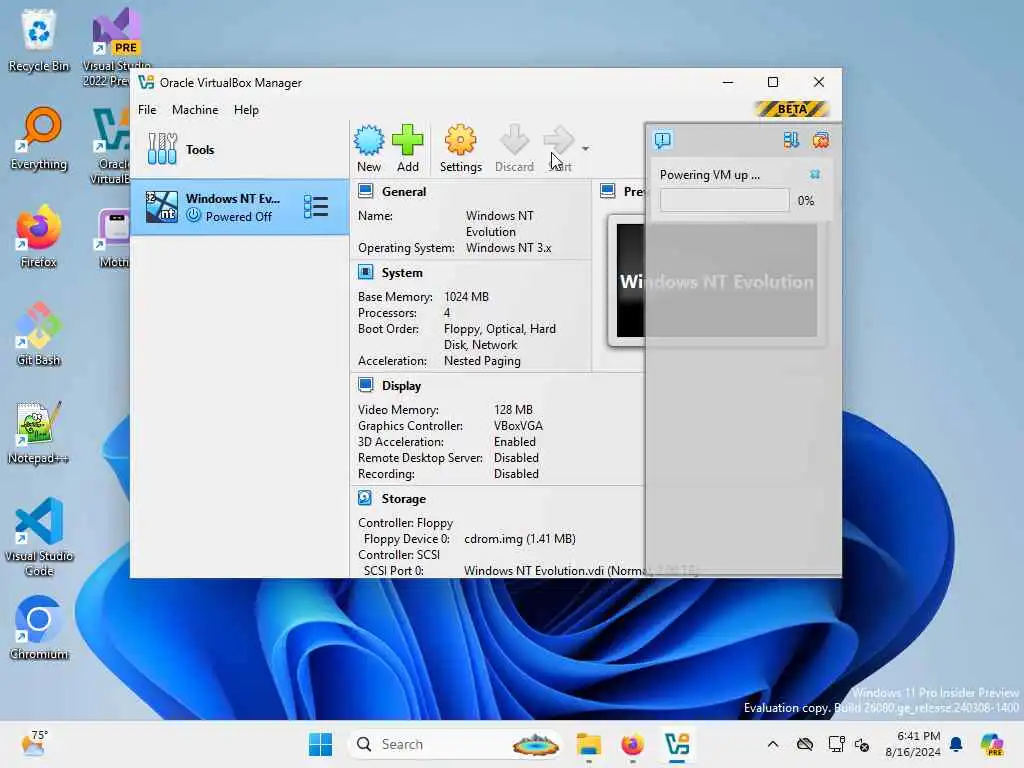Cancel the Powering VM up progress
This screenshot has height=768, width=1024.
814,174
